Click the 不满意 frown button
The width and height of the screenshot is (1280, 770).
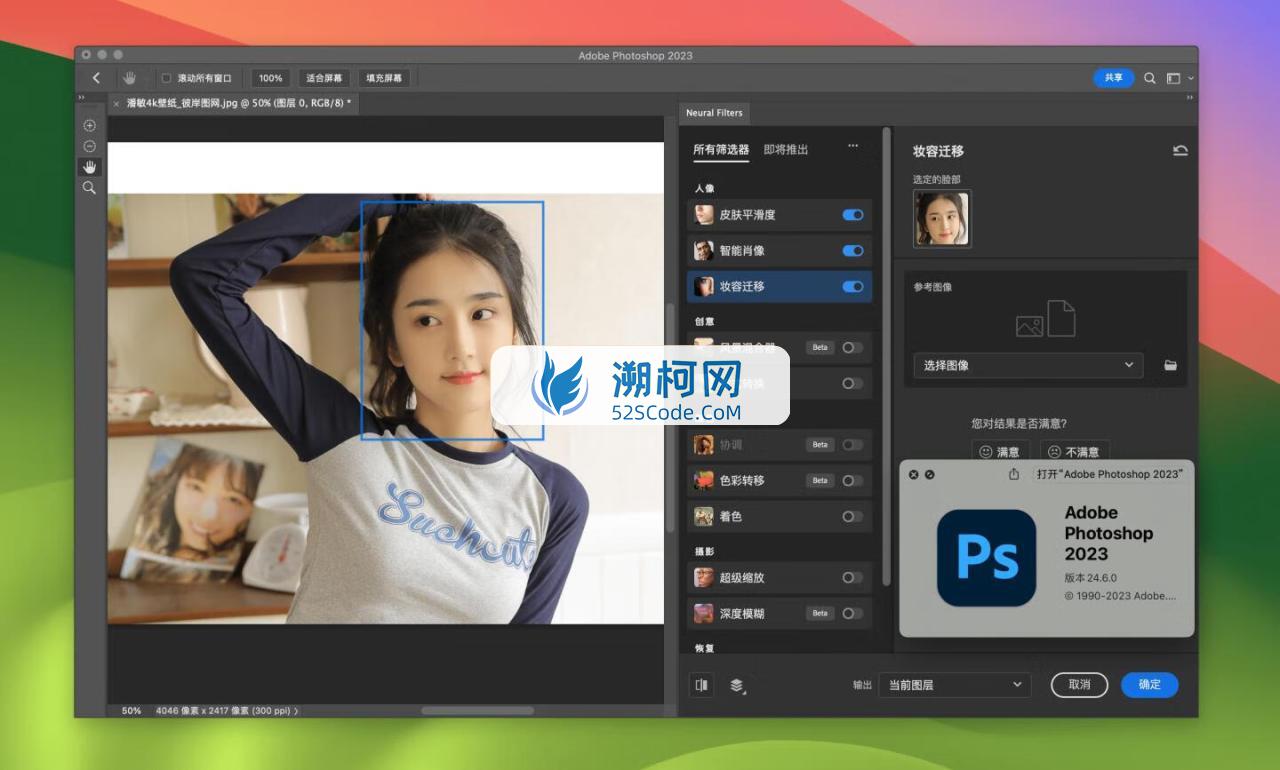1074,451
